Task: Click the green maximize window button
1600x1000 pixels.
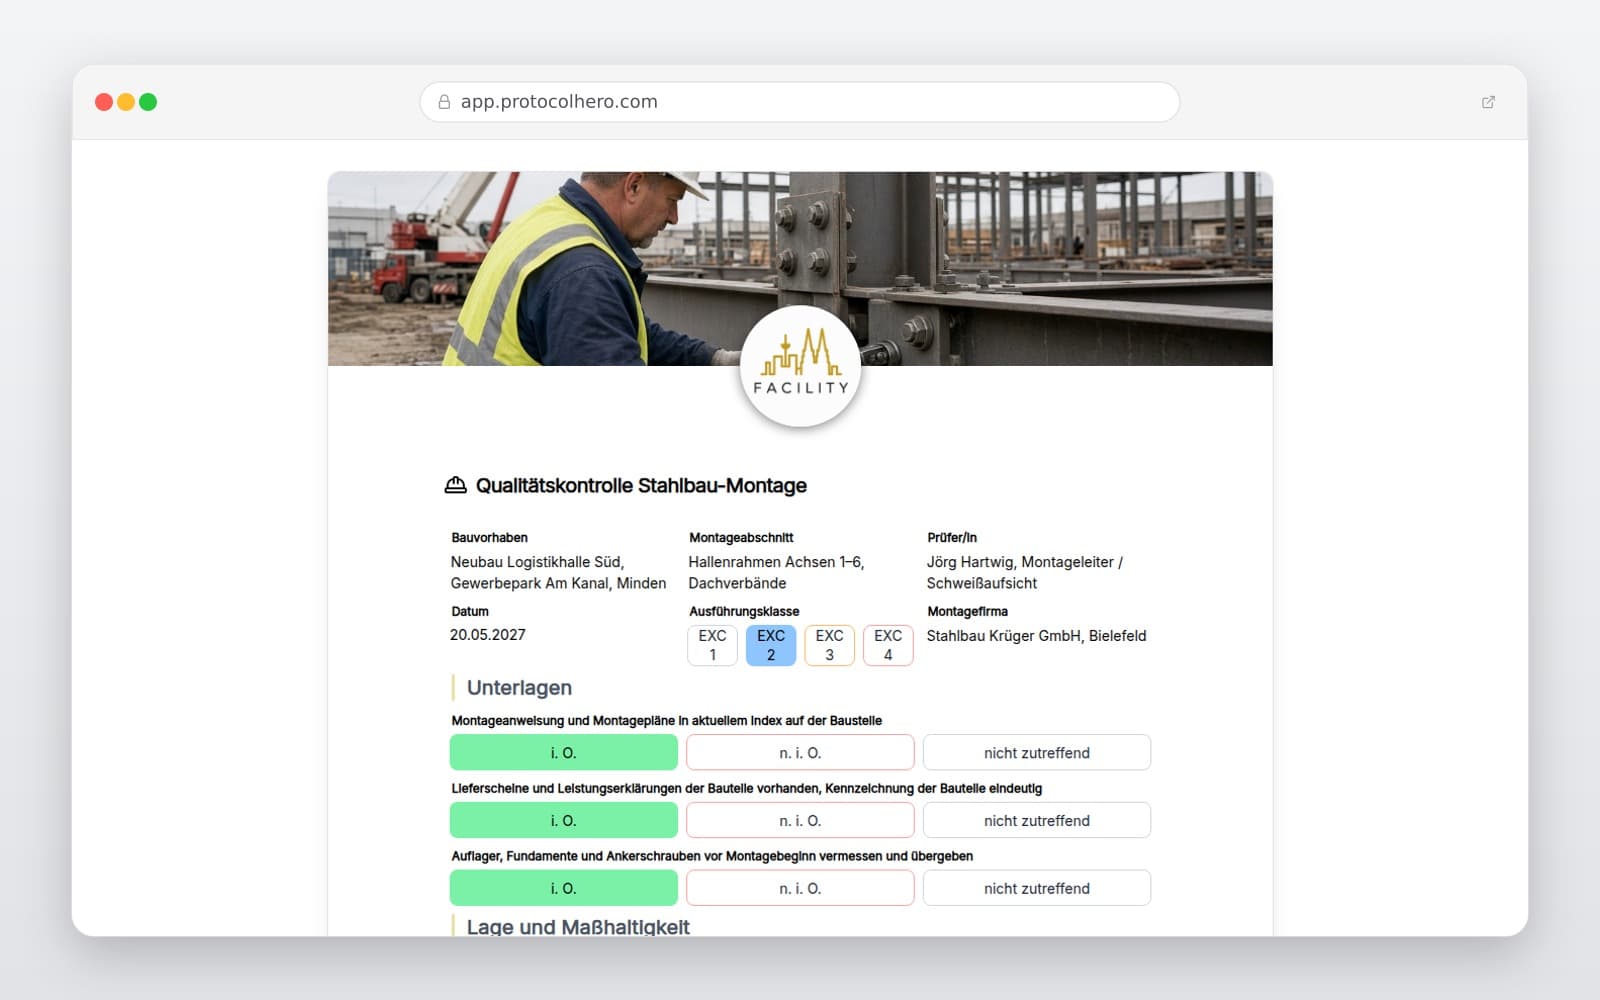Action: [x=148, y=102]
